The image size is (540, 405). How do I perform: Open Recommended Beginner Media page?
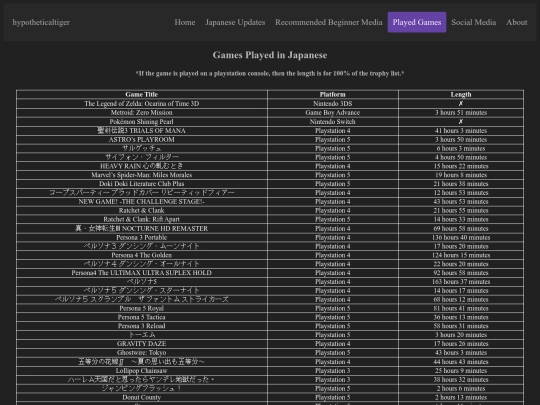pyautogui.click(x=329, y=22)
